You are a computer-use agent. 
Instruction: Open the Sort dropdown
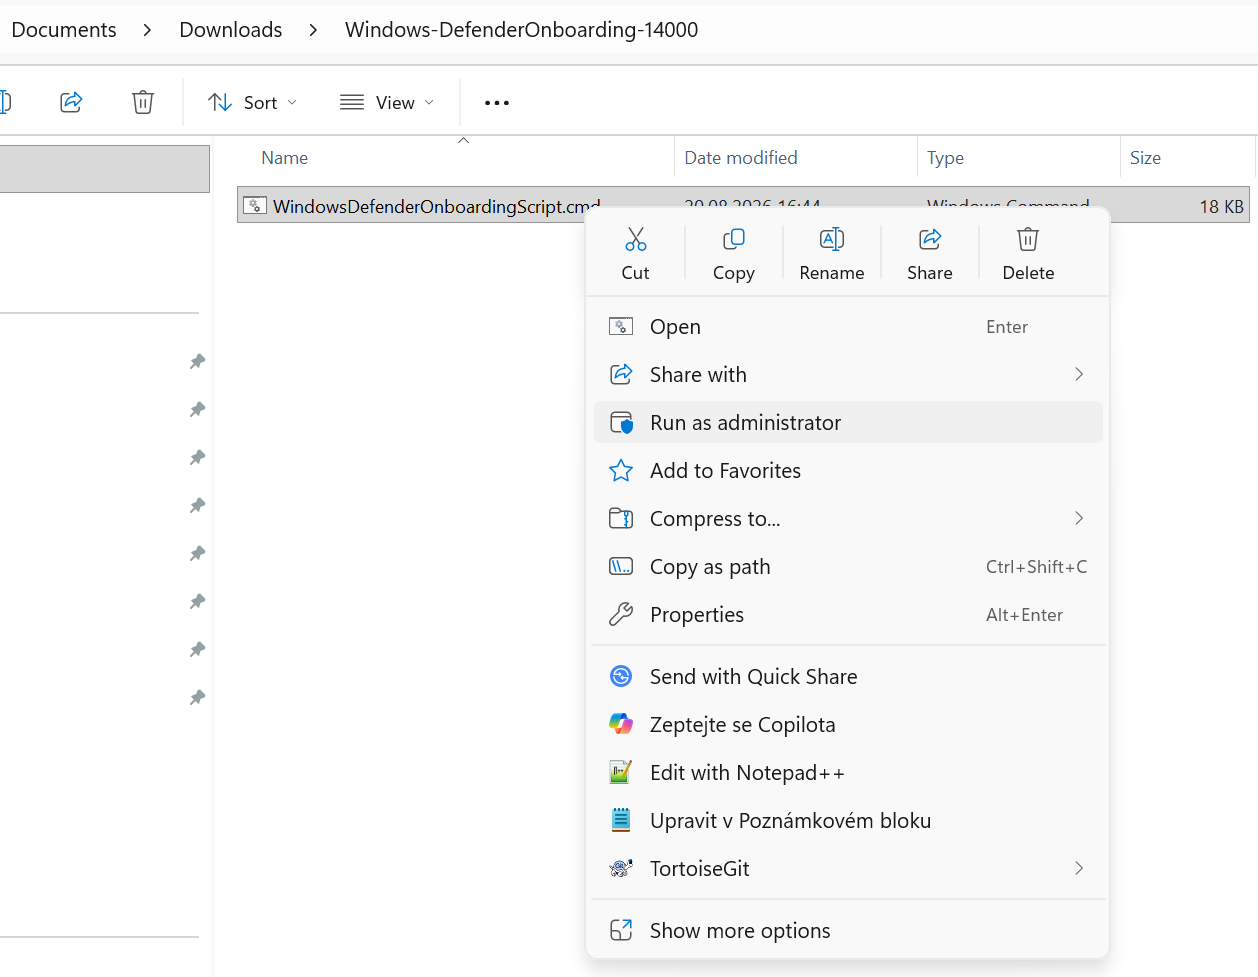pos(252,102)
